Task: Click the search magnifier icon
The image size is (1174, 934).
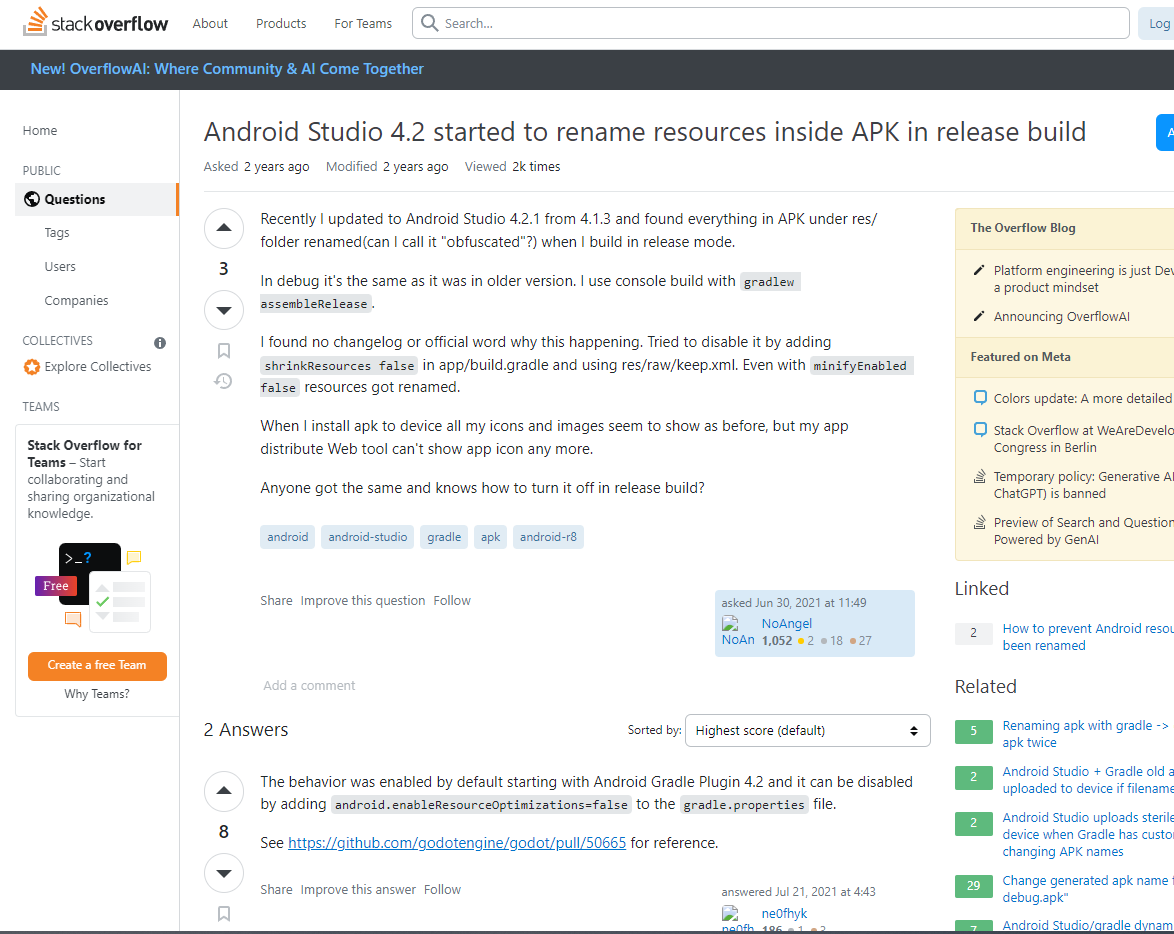Action: tap(429, 23)
